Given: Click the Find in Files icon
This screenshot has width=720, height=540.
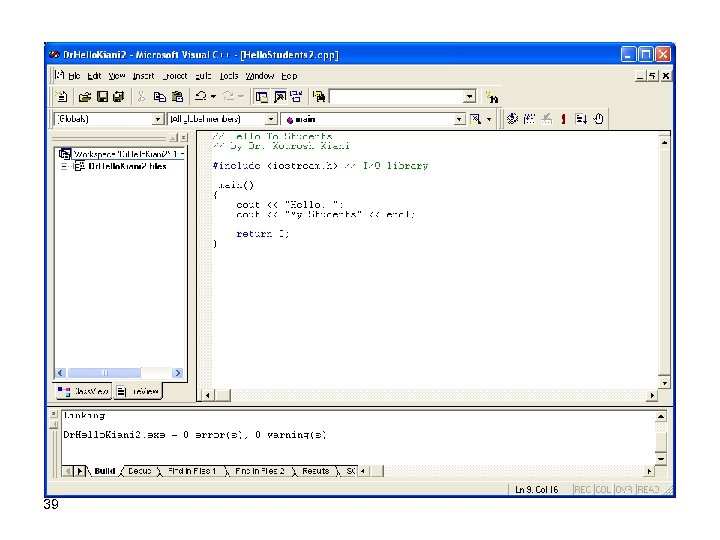Looking at the screenshot, I should click(319, 97).
